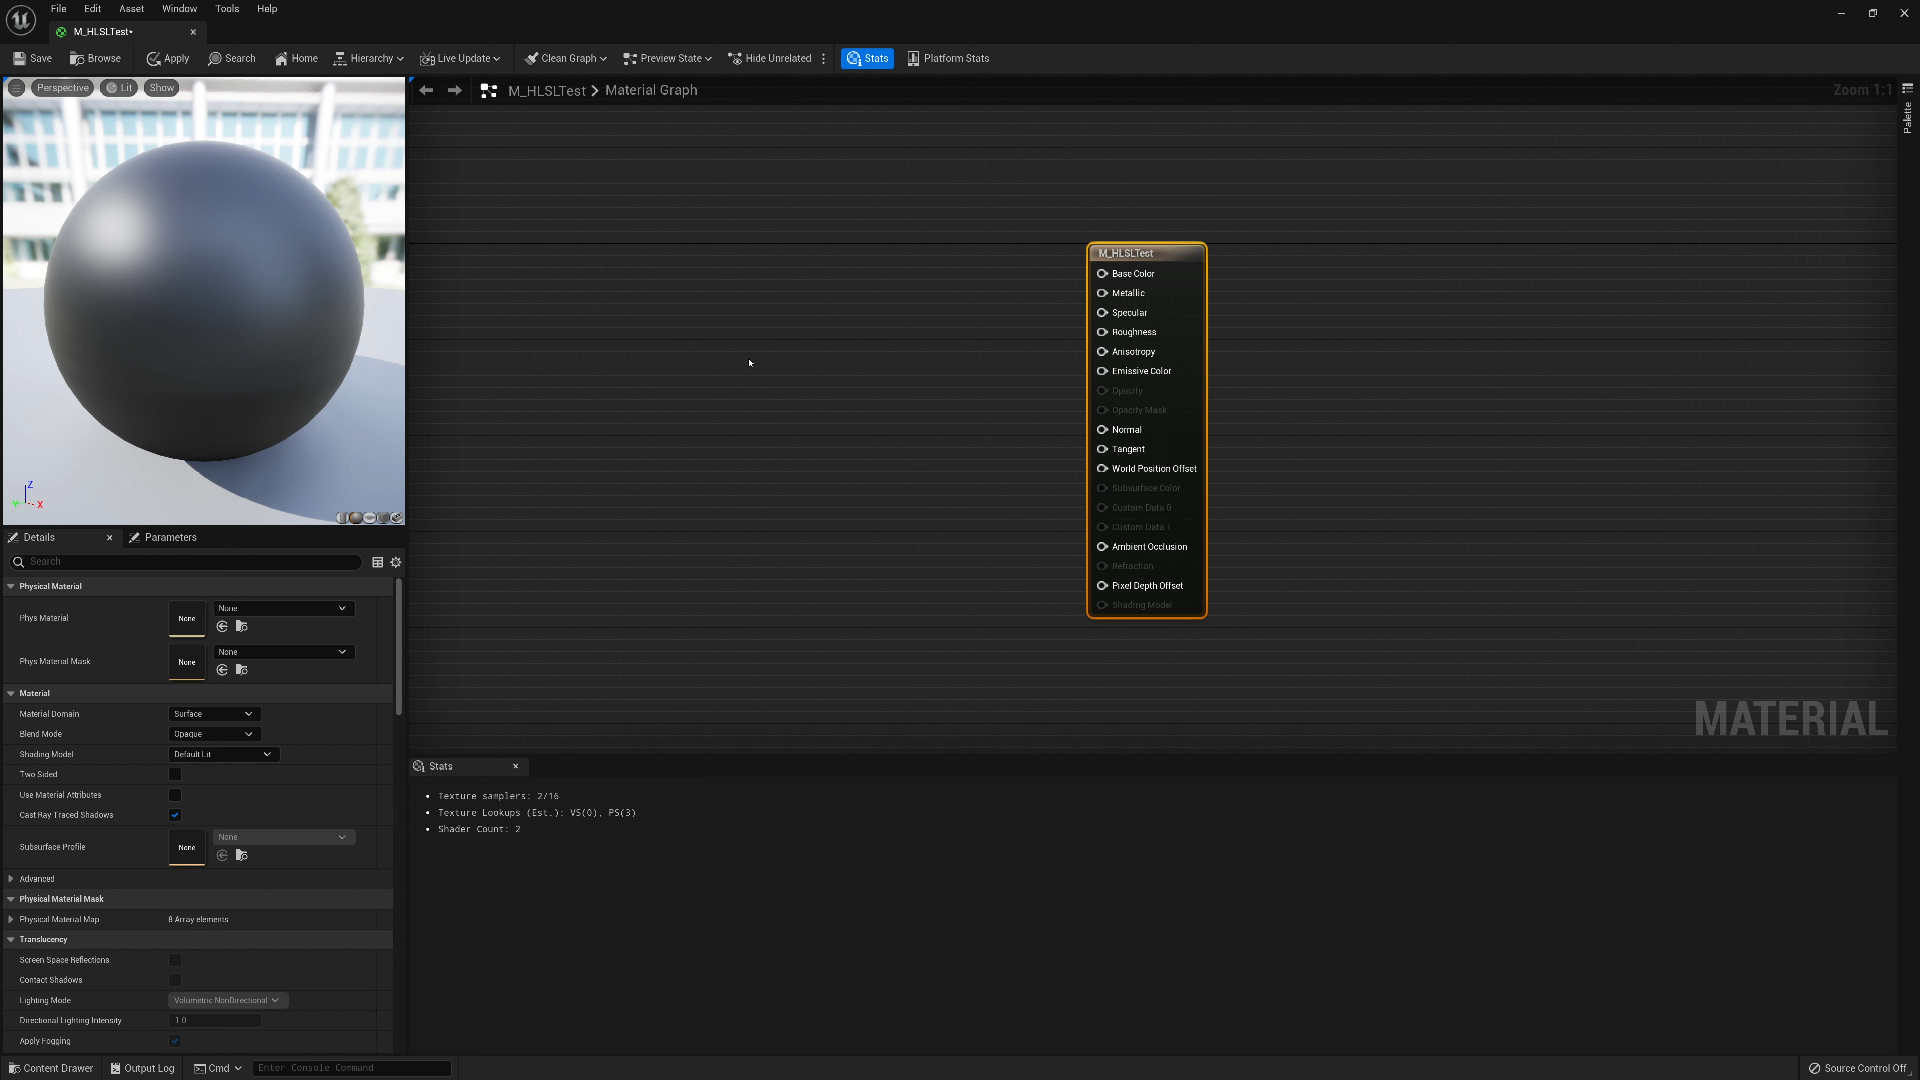Click the M_HLSLTest material node
This screenshot has width=1920, height=1080.
click(x=1146, y=252)
